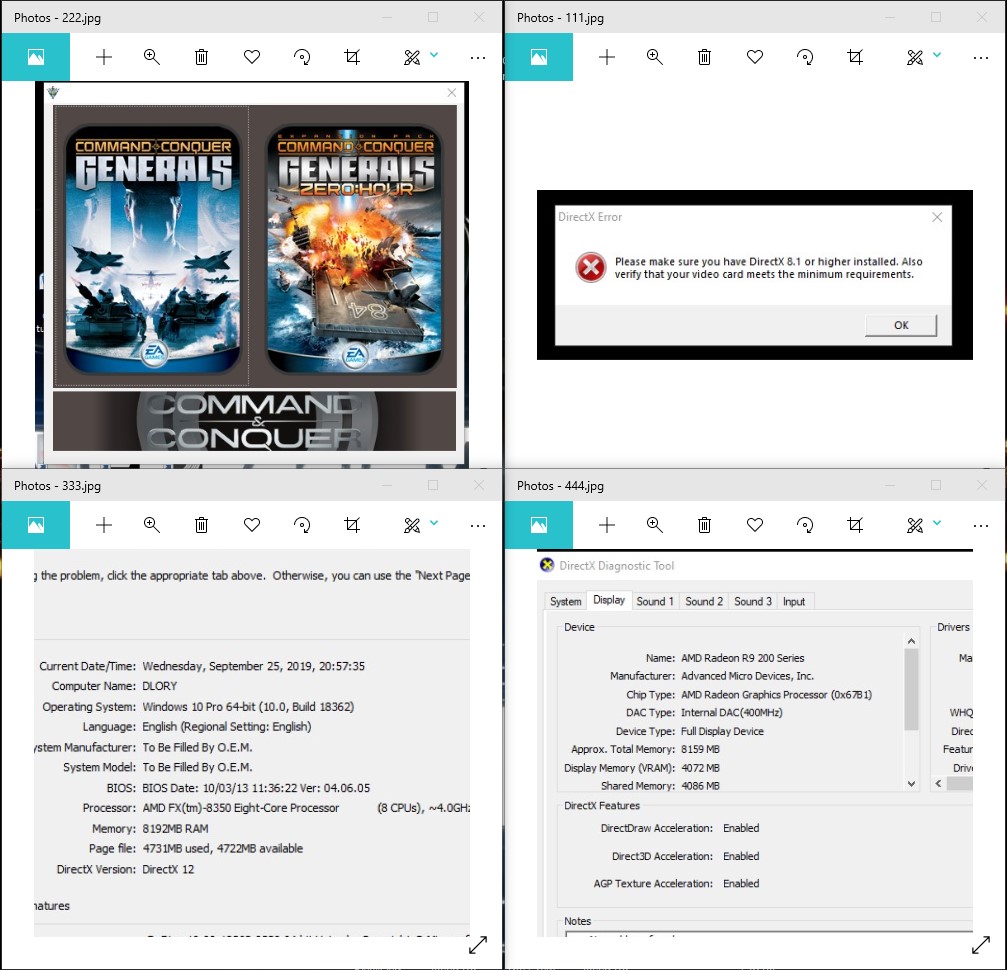Open collection view in 222.jpg Photos window
Viewport: 1007px width, 970px height.
[35, 57]
